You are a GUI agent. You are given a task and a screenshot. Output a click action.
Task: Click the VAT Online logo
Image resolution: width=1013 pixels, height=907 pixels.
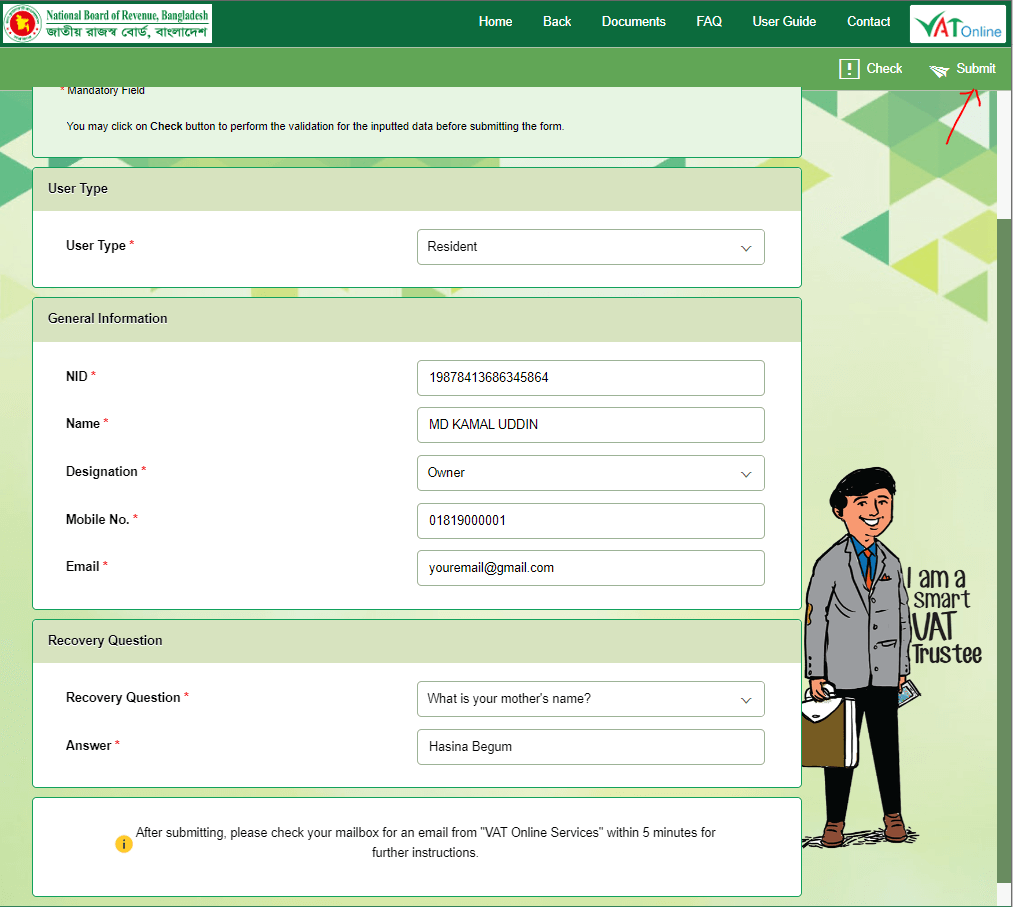click(x=957, y=24)
